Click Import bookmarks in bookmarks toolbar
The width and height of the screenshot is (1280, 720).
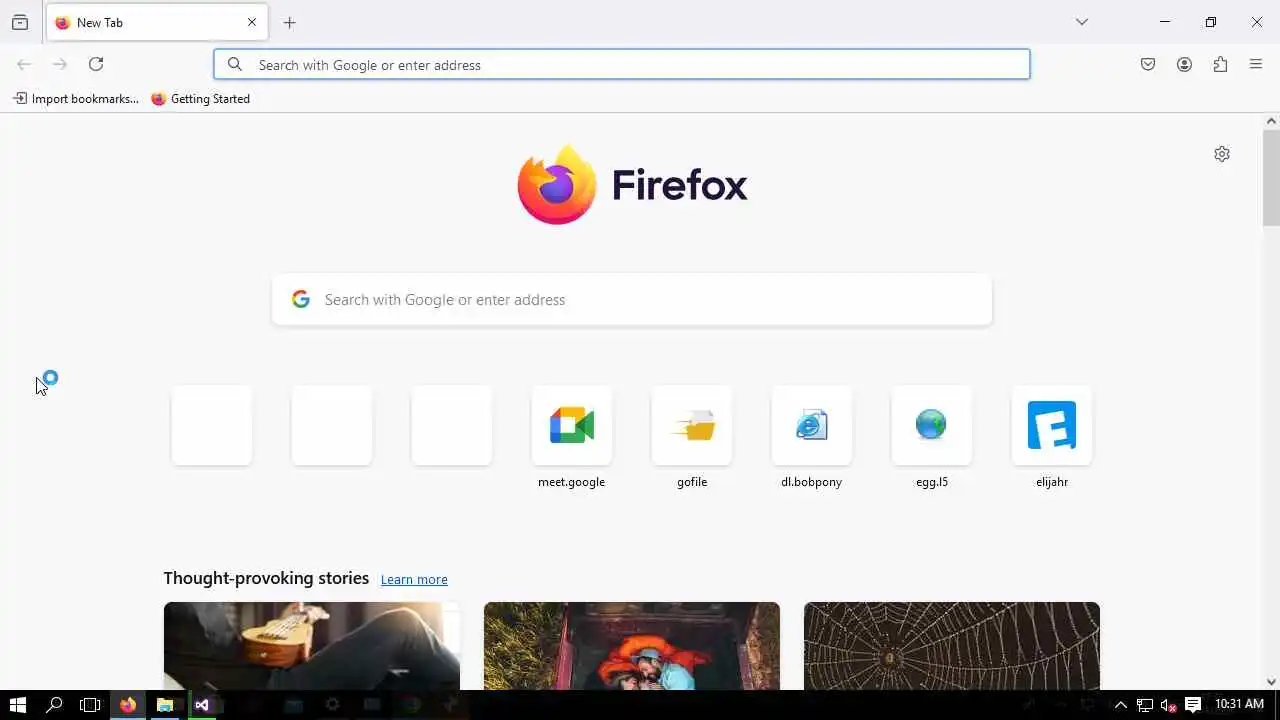click(76, 99)
